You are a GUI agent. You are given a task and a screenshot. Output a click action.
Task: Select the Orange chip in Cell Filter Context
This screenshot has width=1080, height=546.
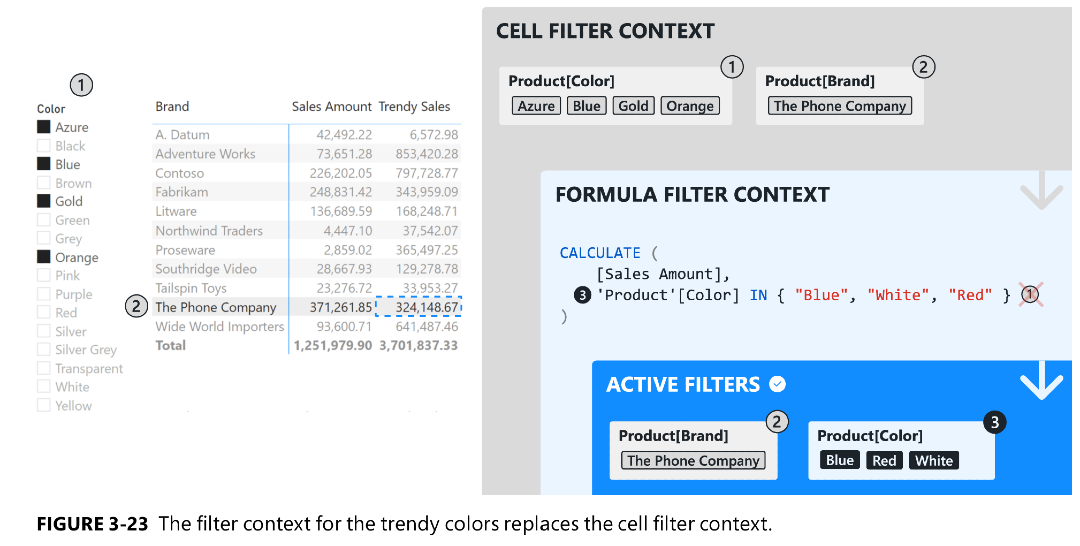point(689,106)
